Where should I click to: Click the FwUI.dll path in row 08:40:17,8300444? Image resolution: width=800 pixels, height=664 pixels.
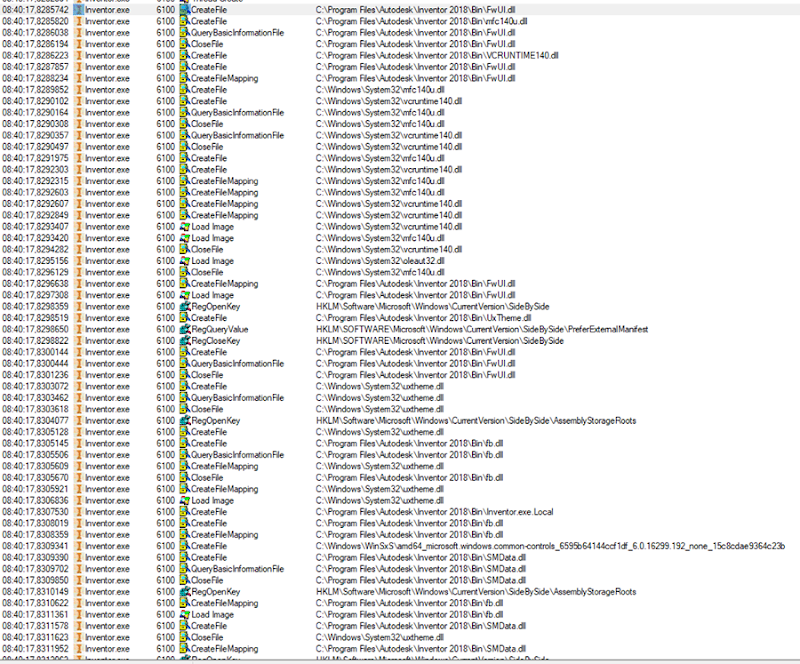pyautogui.click(x=415, y=363)
